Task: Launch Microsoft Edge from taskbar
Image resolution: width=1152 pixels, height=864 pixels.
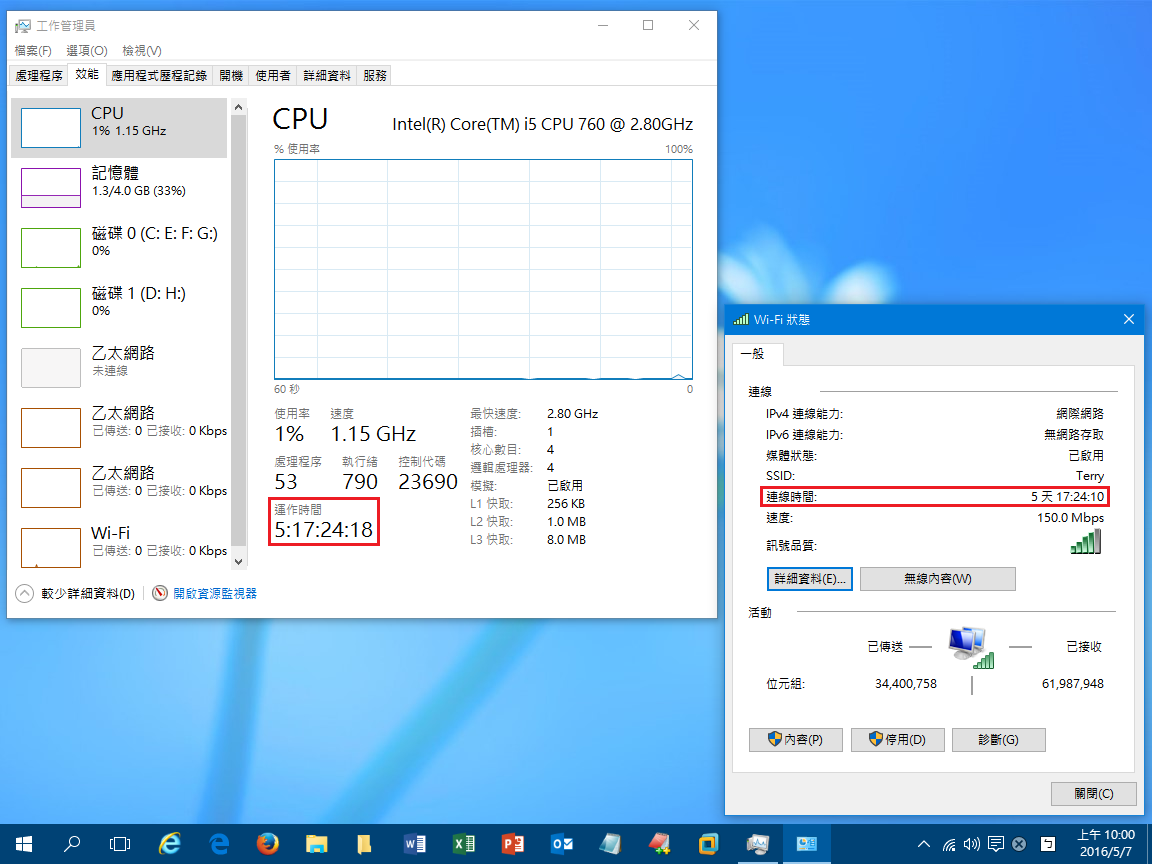Action: click(219, 844)
